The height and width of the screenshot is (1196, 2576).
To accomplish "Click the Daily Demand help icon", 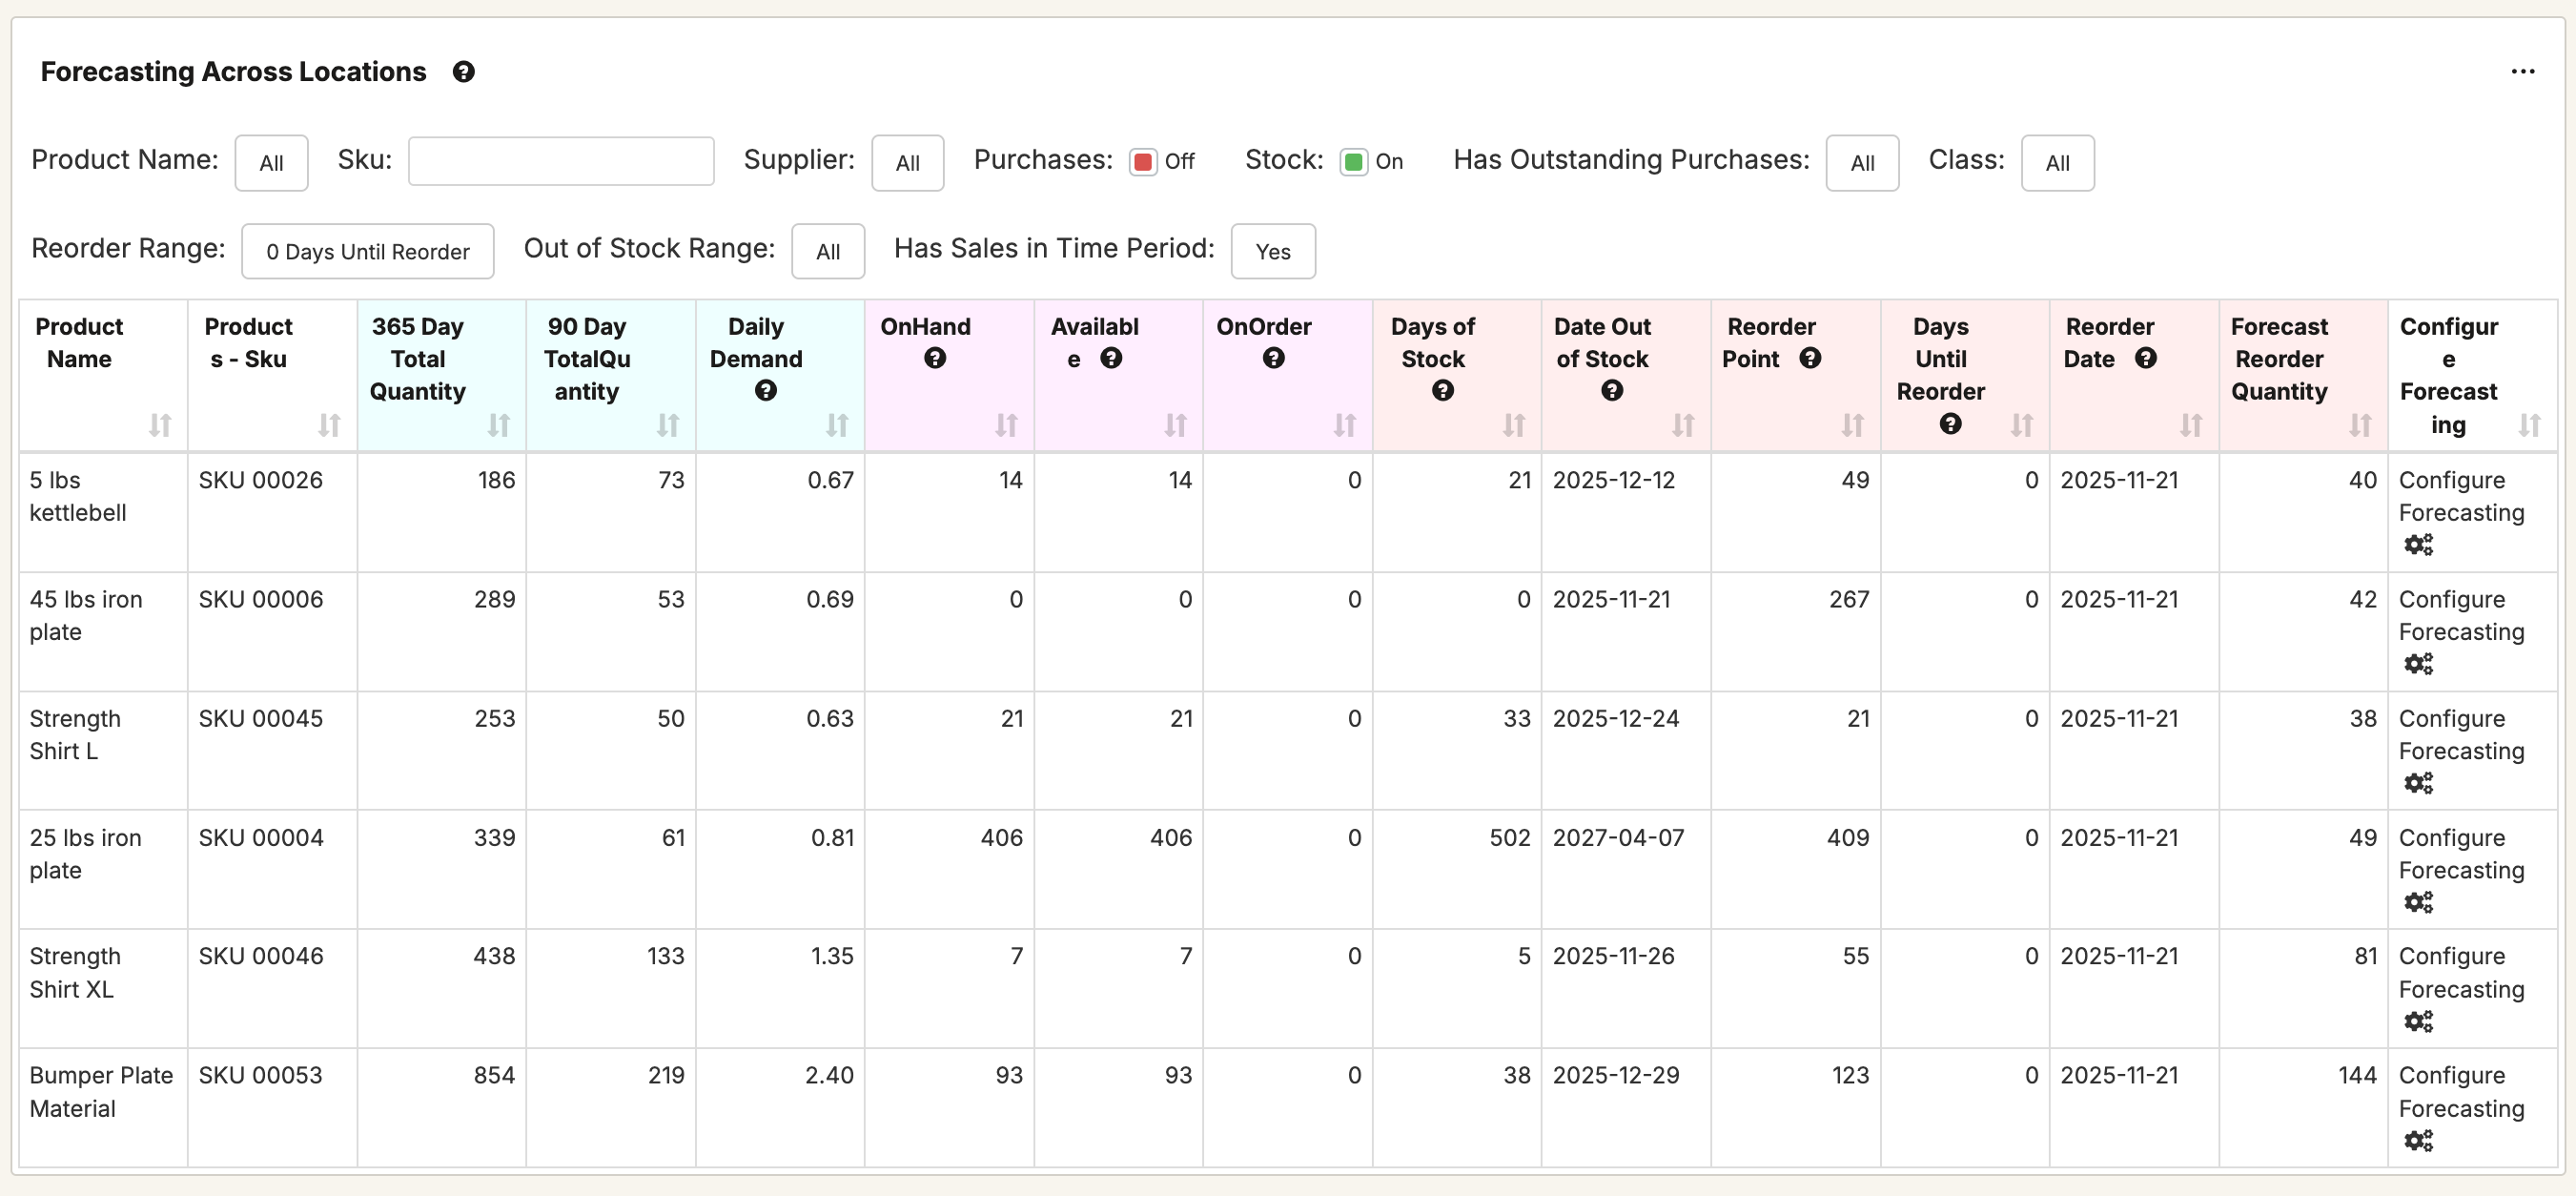I will point(765,391).
